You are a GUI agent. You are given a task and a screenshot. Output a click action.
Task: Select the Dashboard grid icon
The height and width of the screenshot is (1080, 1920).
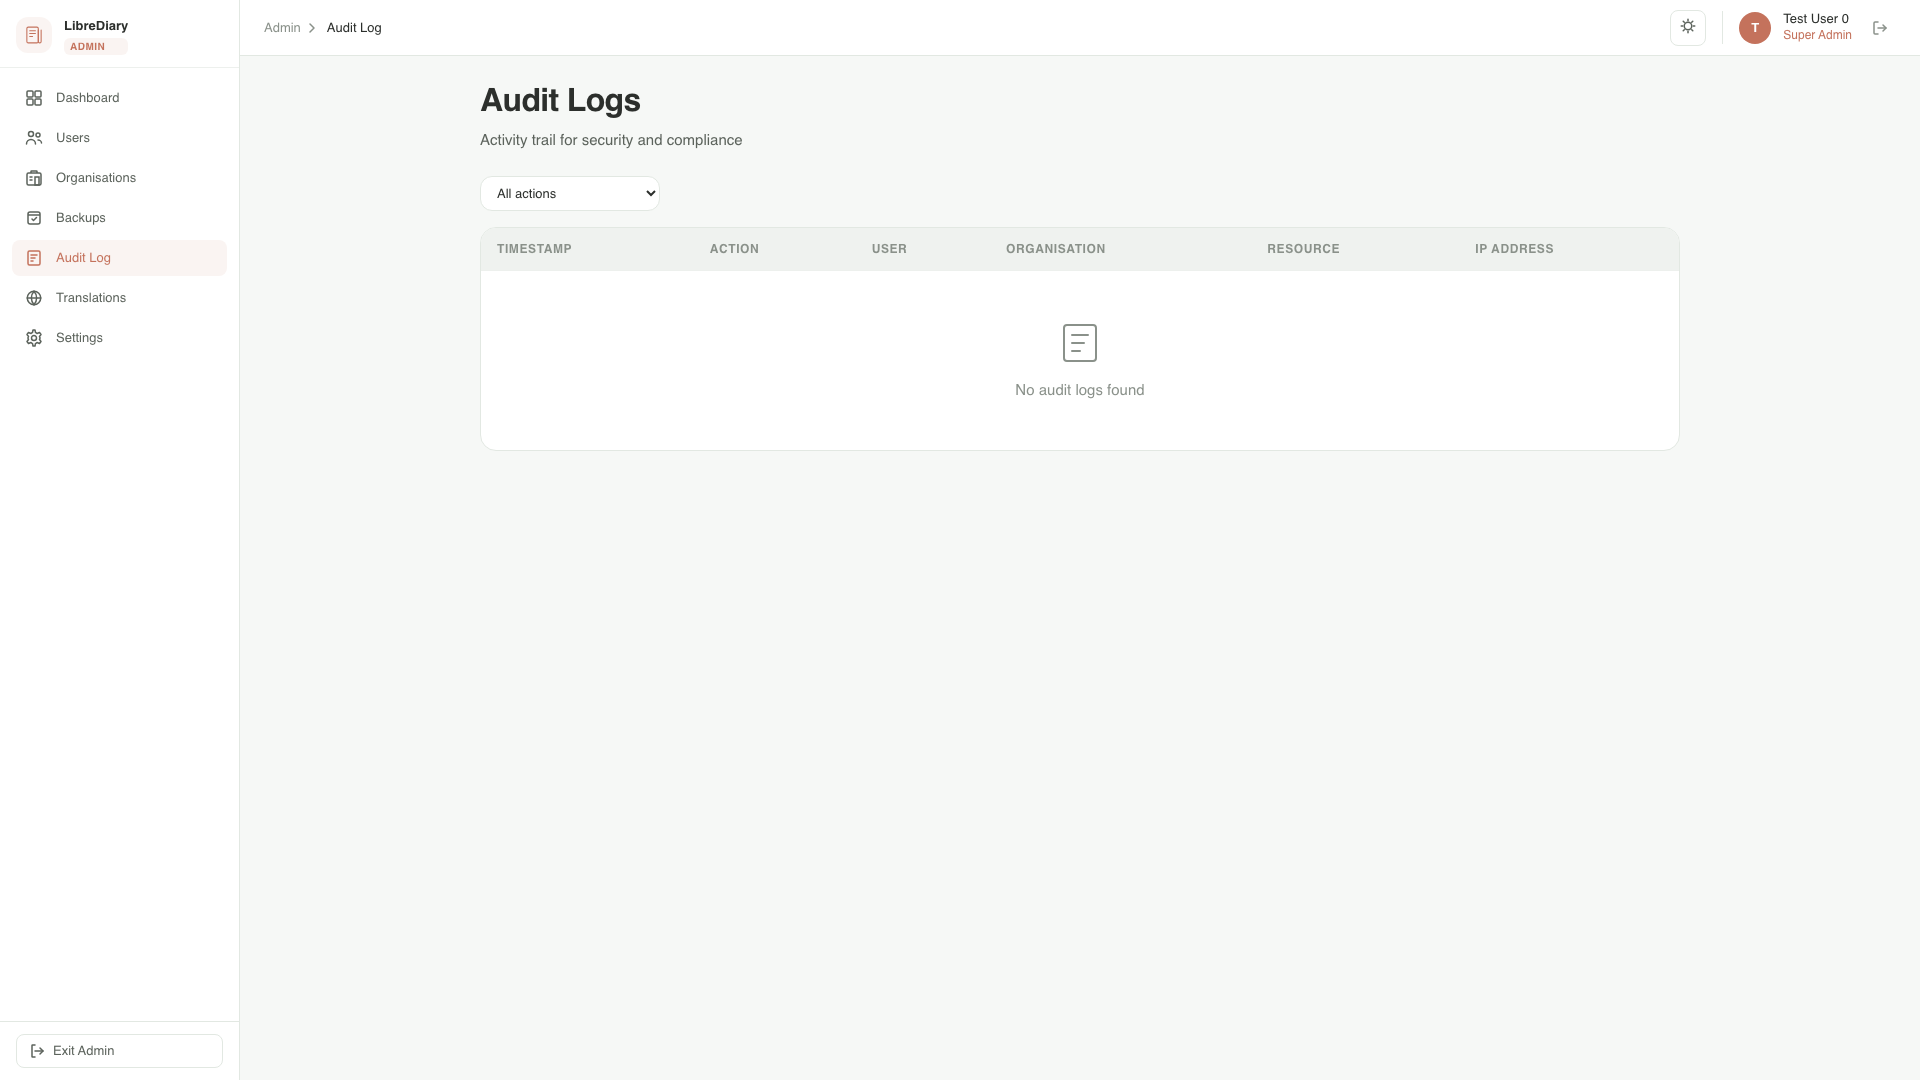(x=35, y=98)
